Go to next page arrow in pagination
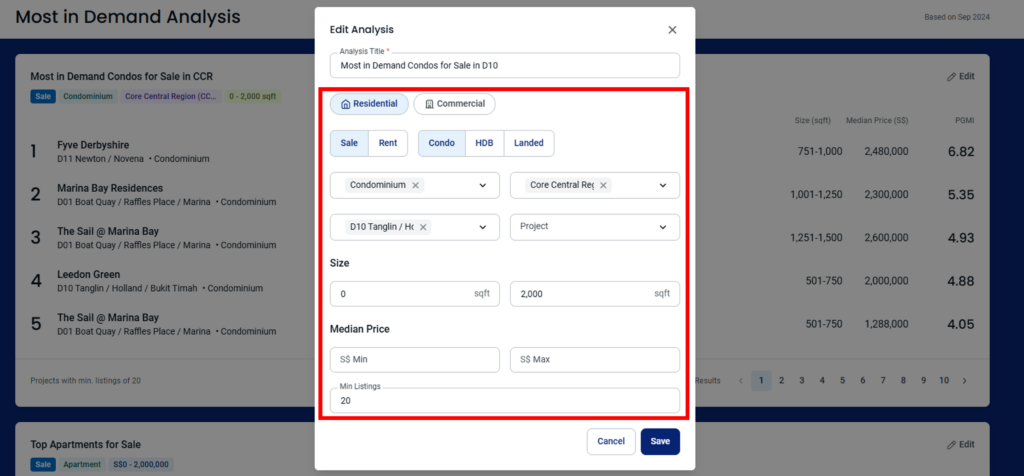This screenshot has width=1024, height=476. point(964,380)
